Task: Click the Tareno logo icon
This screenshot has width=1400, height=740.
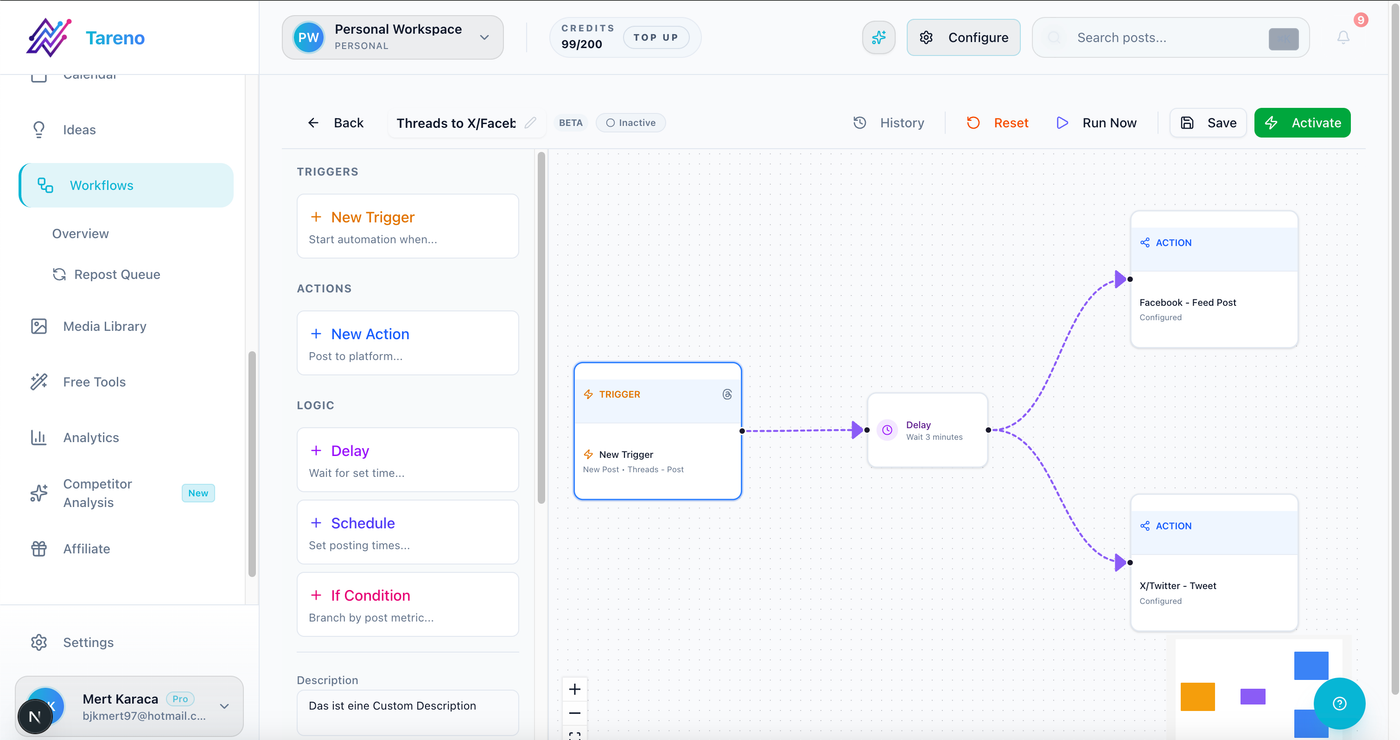Action: click(48, 37)
